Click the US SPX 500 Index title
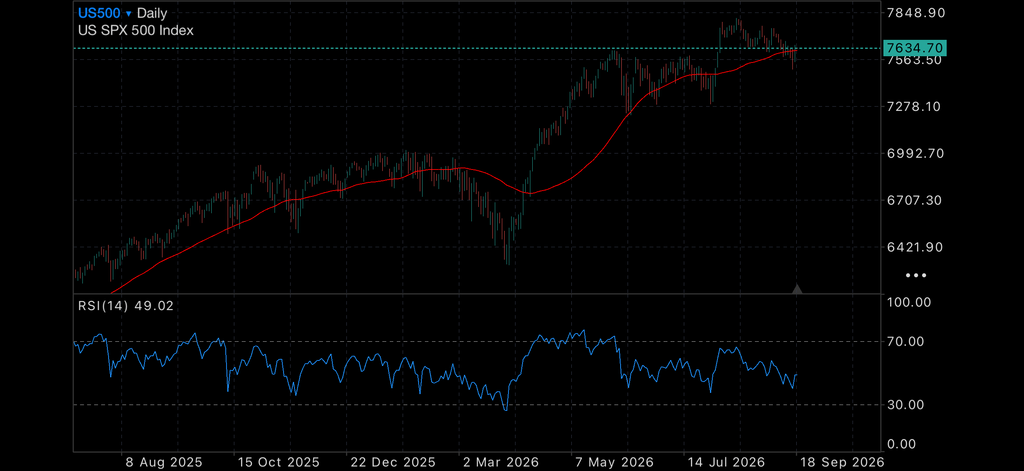 (x=136, y=30)
